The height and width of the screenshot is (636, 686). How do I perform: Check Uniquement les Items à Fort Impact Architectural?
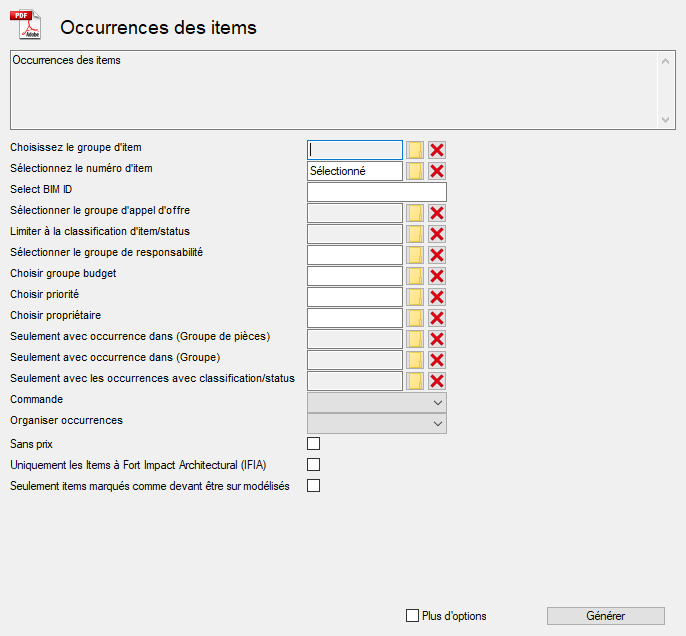314,464
